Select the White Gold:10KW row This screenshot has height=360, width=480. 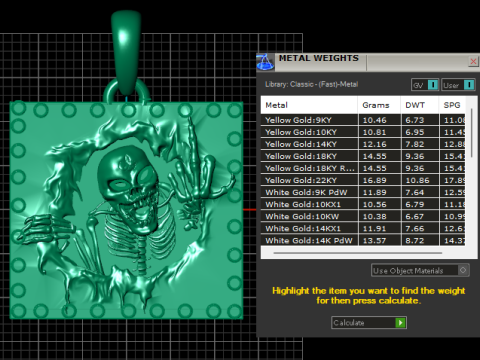coord(363,216)
